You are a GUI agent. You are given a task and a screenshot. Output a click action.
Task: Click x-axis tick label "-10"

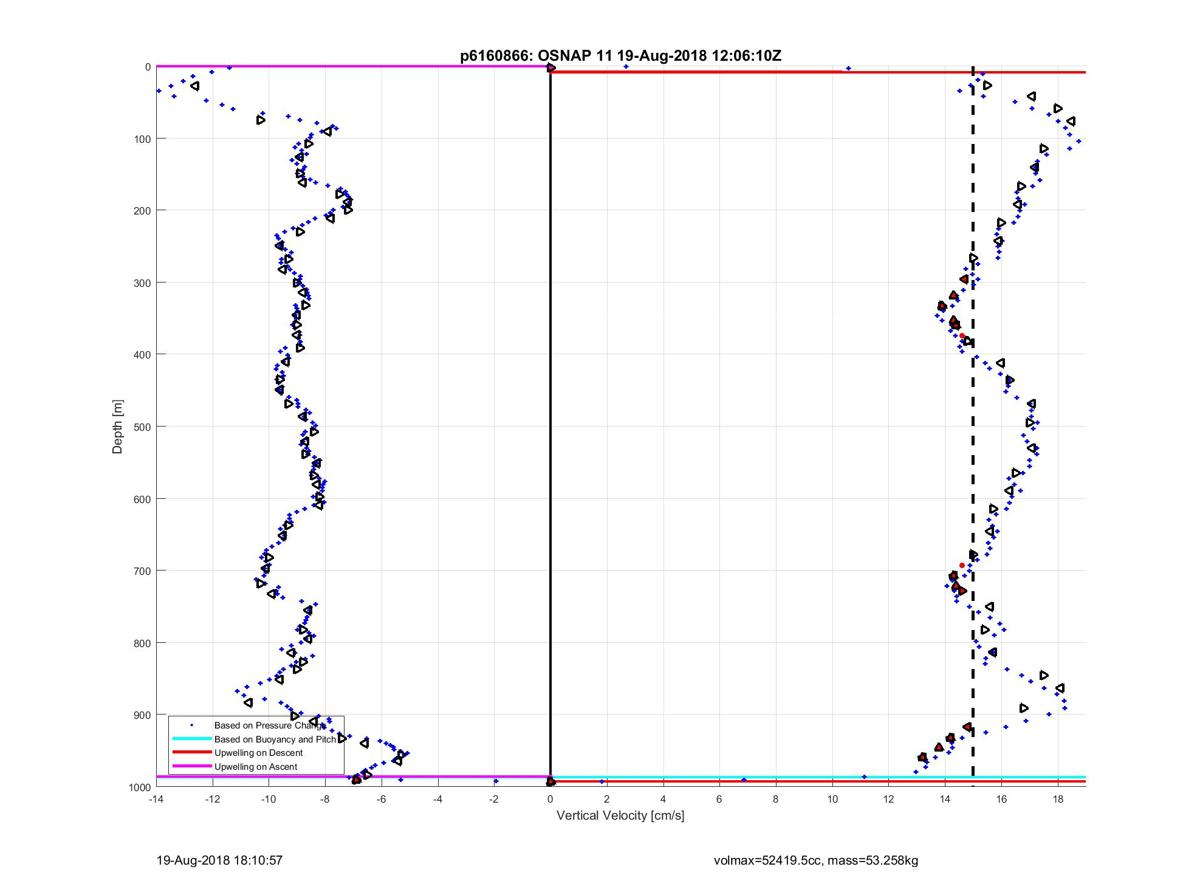tap(268, 800)
